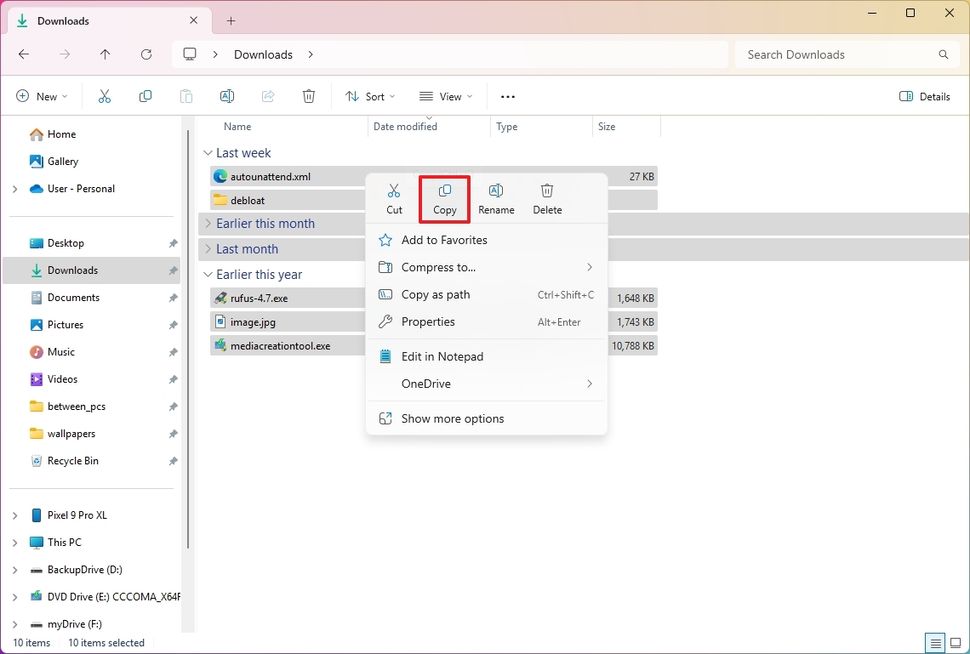Toggle the Details pane
The height and width of the screenshot is (654, 970).
pos(925,97)
